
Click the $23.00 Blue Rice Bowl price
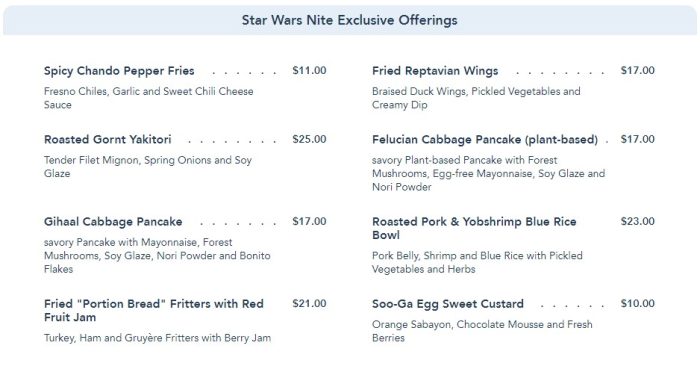638,221
